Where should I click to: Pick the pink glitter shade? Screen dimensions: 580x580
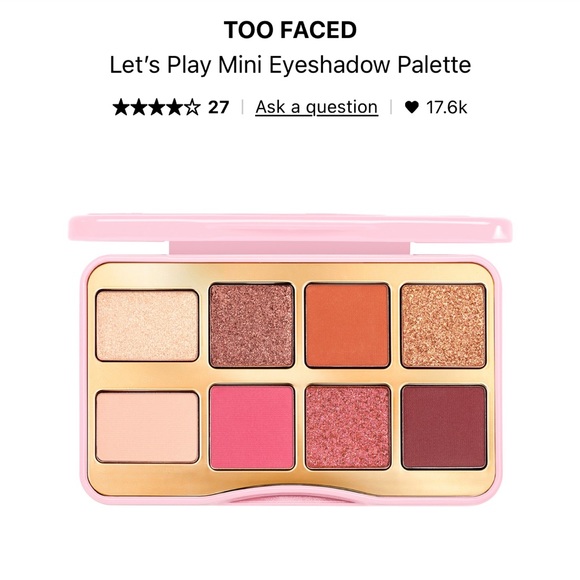347,427
